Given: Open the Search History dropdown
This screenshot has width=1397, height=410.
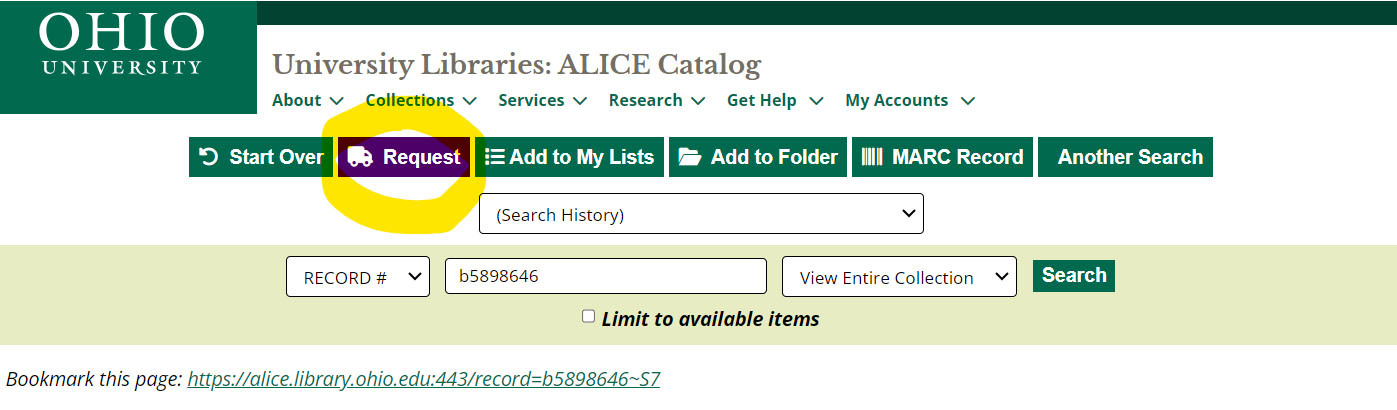Looking at the screenshot, I should [701, 214].
